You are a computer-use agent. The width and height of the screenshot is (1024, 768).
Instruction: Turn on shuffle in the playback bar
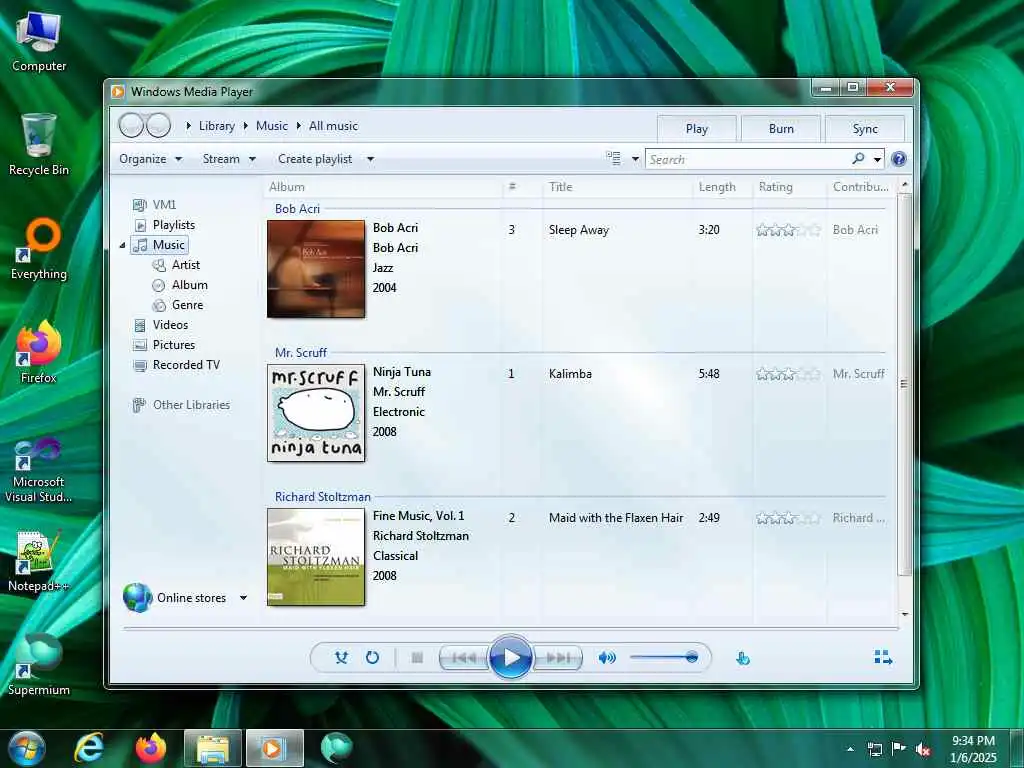click(x=341, y=658)
